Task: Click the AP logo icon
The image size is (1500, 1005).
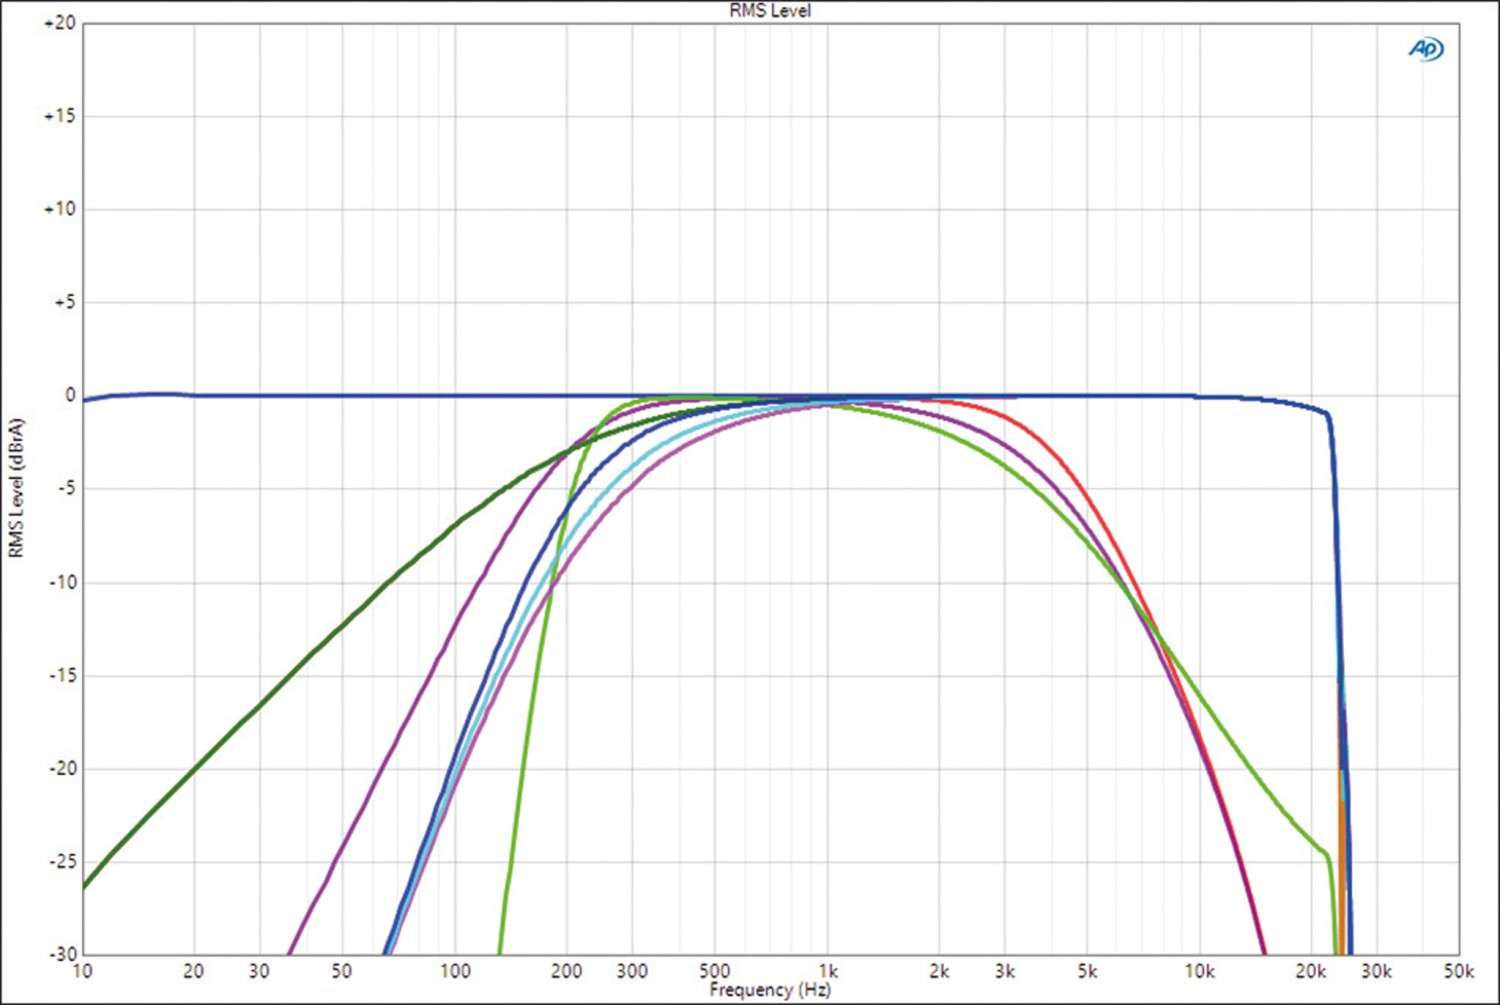Action: 1426,49
